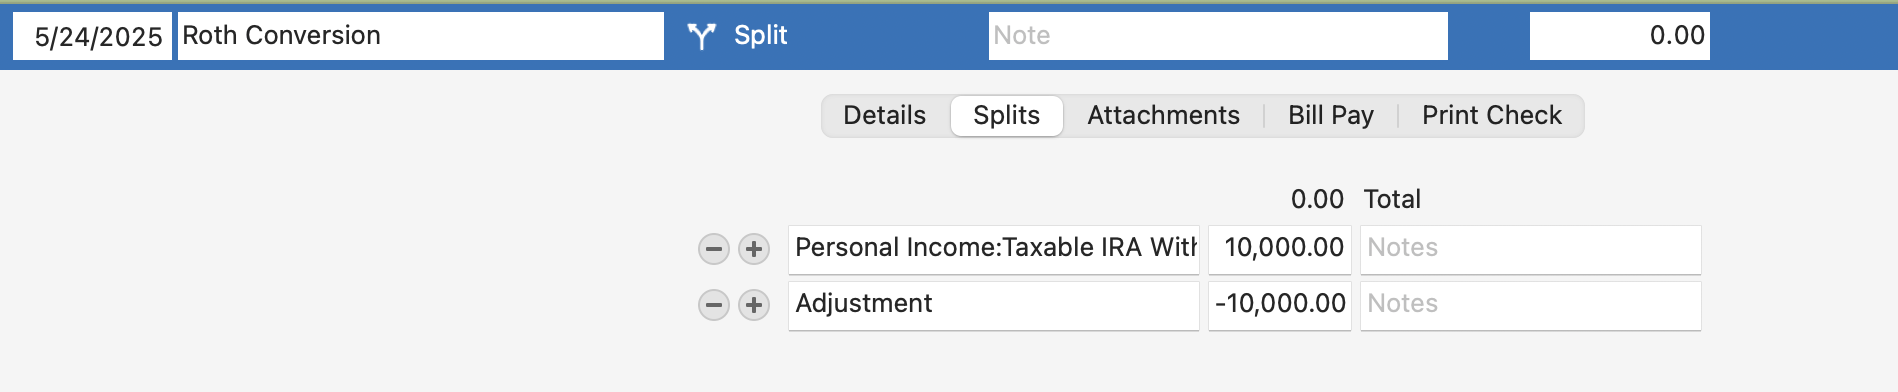
Task: Edit the transaction amount 0.00 field
Action: 1620,36
